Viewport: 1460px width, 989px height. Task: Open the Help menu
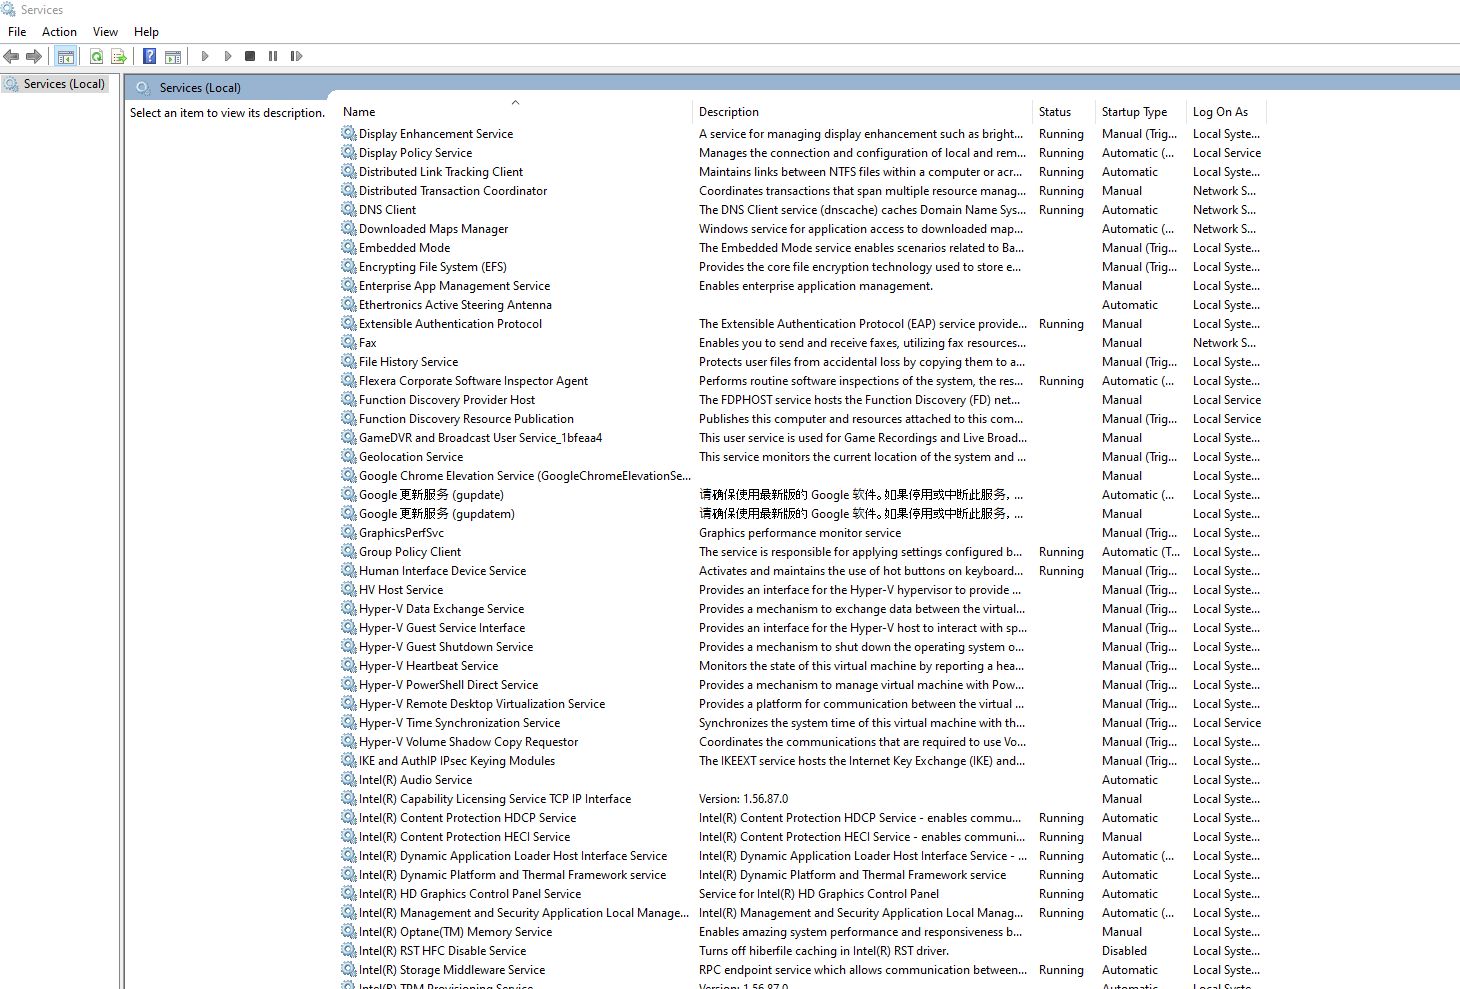pyautogui.click(x=146, y=32)
